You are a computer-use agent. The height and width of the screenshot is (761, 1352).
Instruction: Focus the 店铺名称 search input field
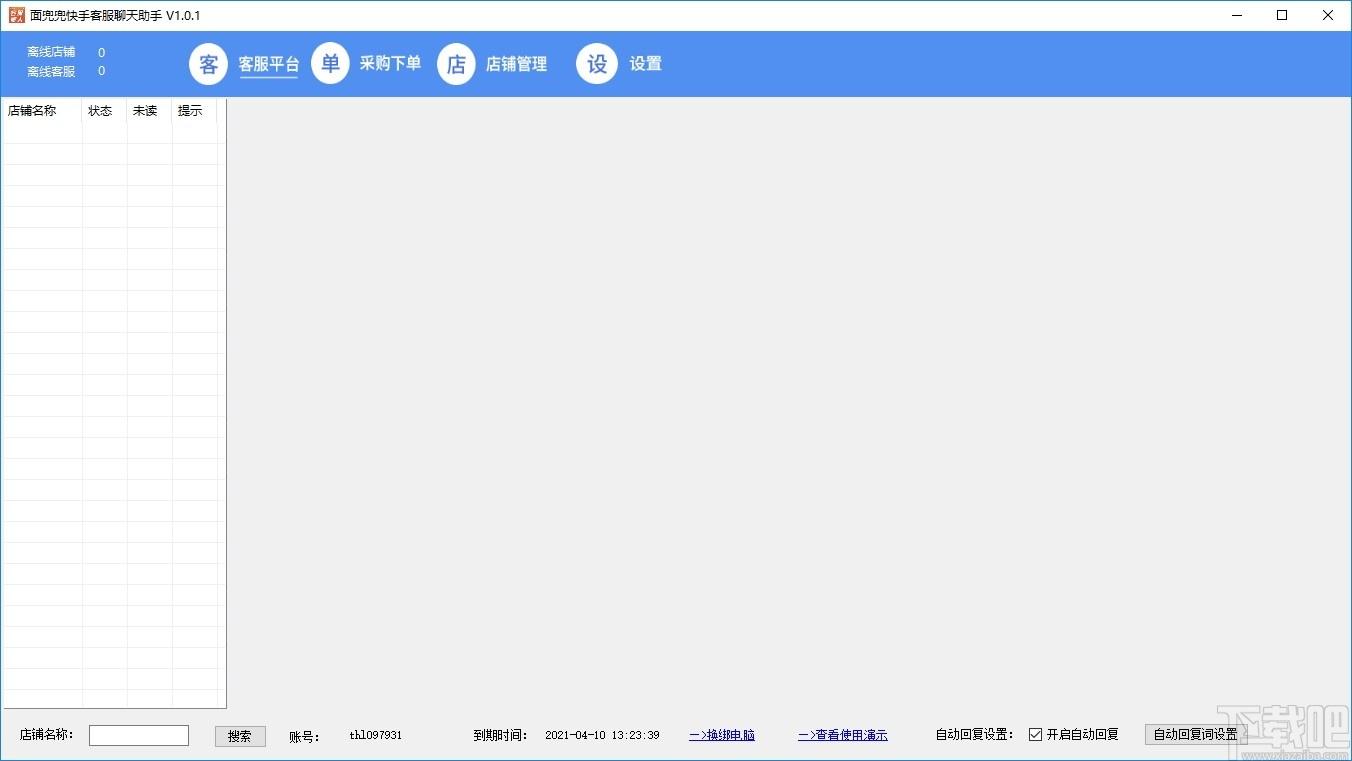click(139, 736)
